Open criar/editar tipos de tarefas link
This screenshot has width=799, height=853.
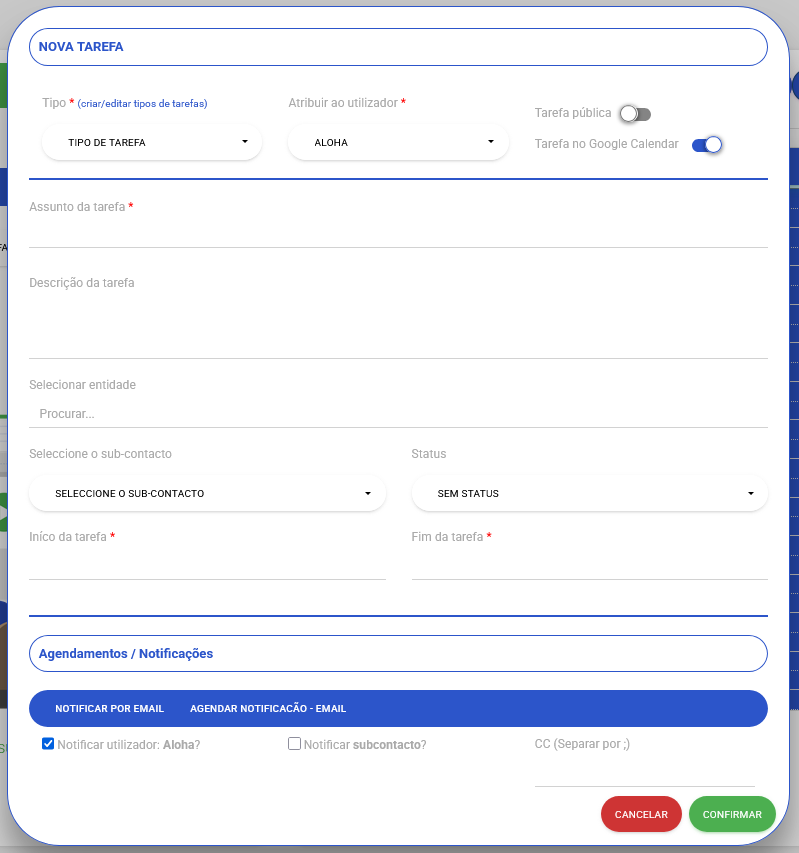point(142,104)
